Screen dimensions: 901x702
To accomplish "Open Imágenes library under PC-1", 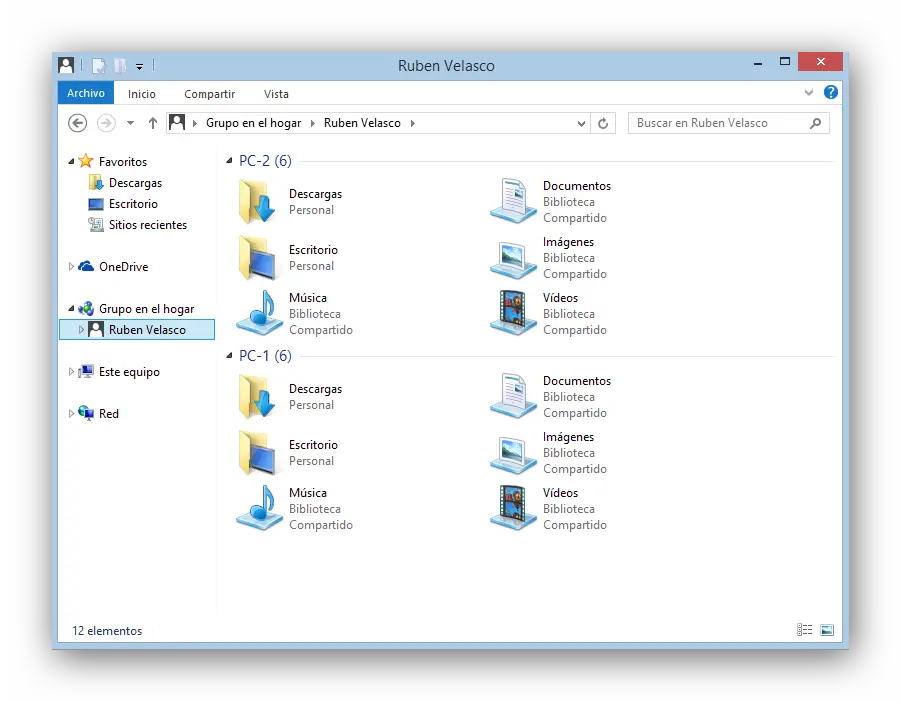I will 549,453.
